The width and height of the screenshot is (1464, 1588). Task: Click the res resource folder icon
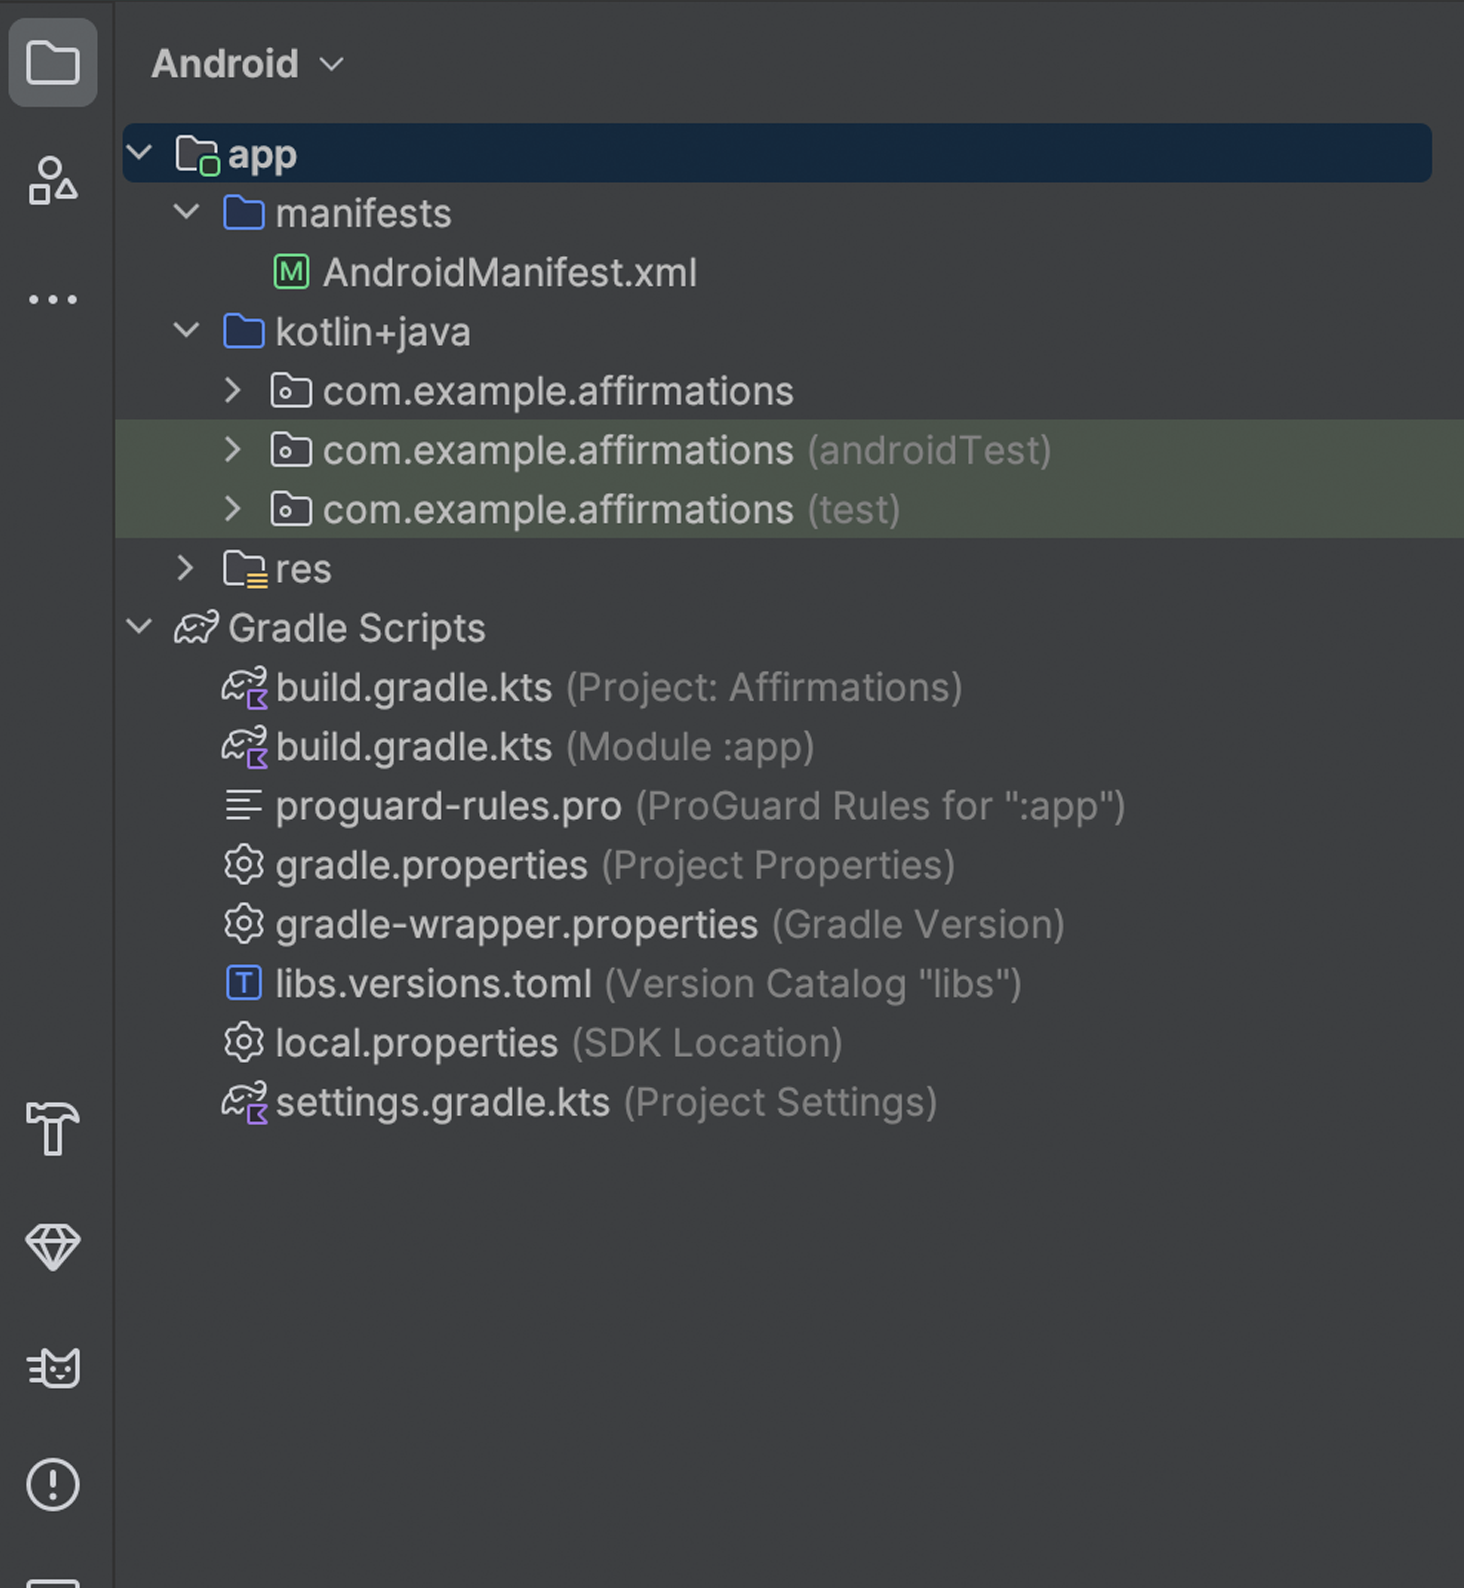tap(245, 569)
